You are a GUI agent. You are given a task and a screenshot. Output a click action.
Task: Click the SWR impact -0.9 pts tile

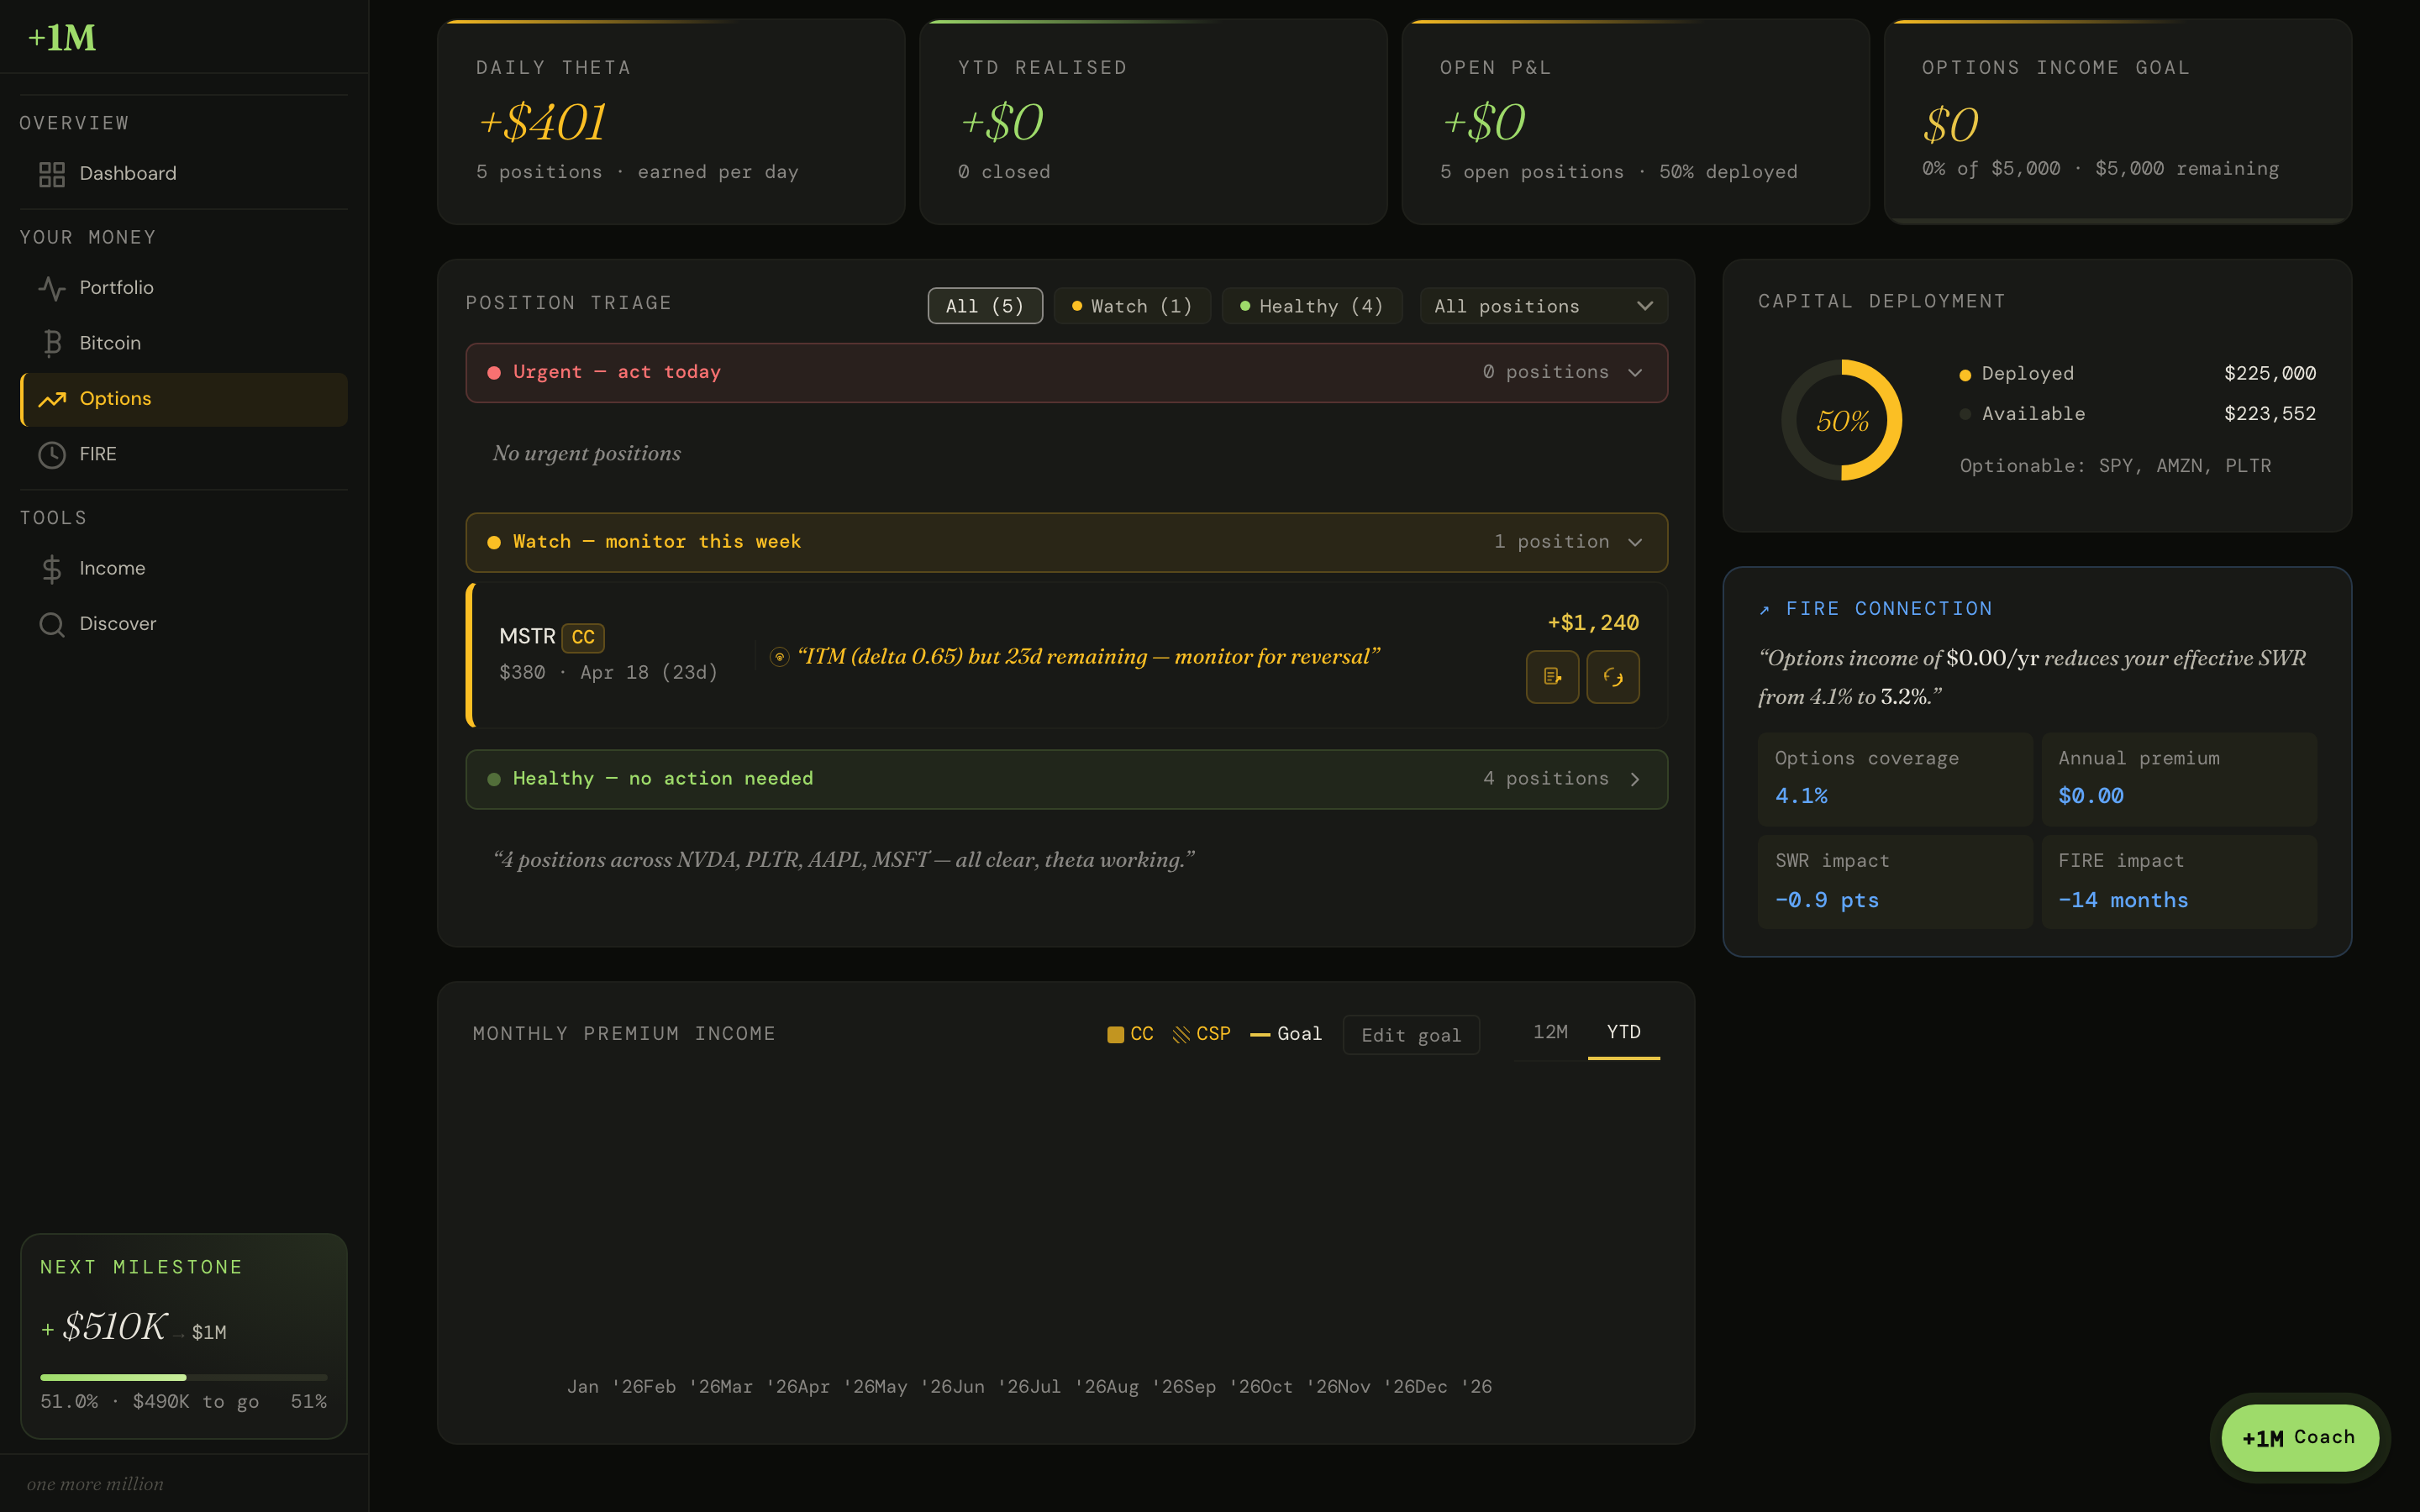pyautogui.click(x=1895, y=882)
